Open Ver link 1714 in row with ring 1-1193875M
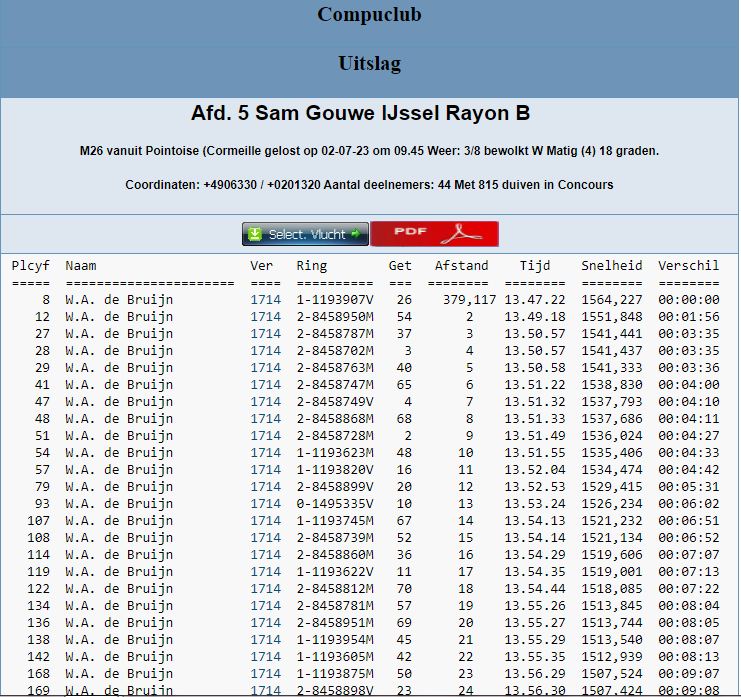 [x=265, y=674]
